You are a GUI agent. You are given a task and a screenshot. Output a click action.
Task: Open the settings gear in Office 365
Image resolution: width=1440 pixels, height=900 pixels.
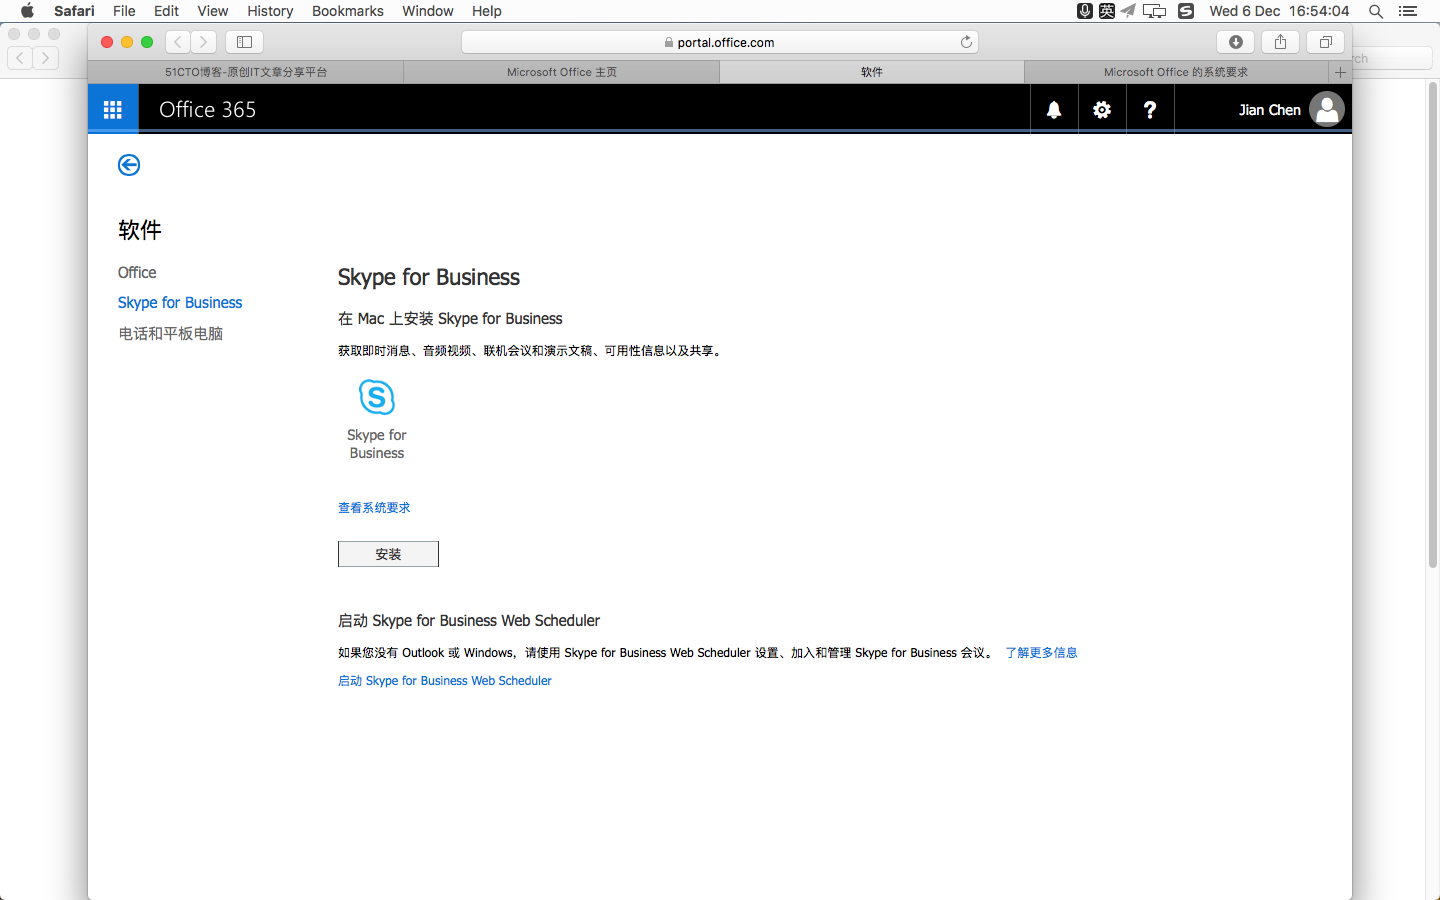[x=1102, y=110]
